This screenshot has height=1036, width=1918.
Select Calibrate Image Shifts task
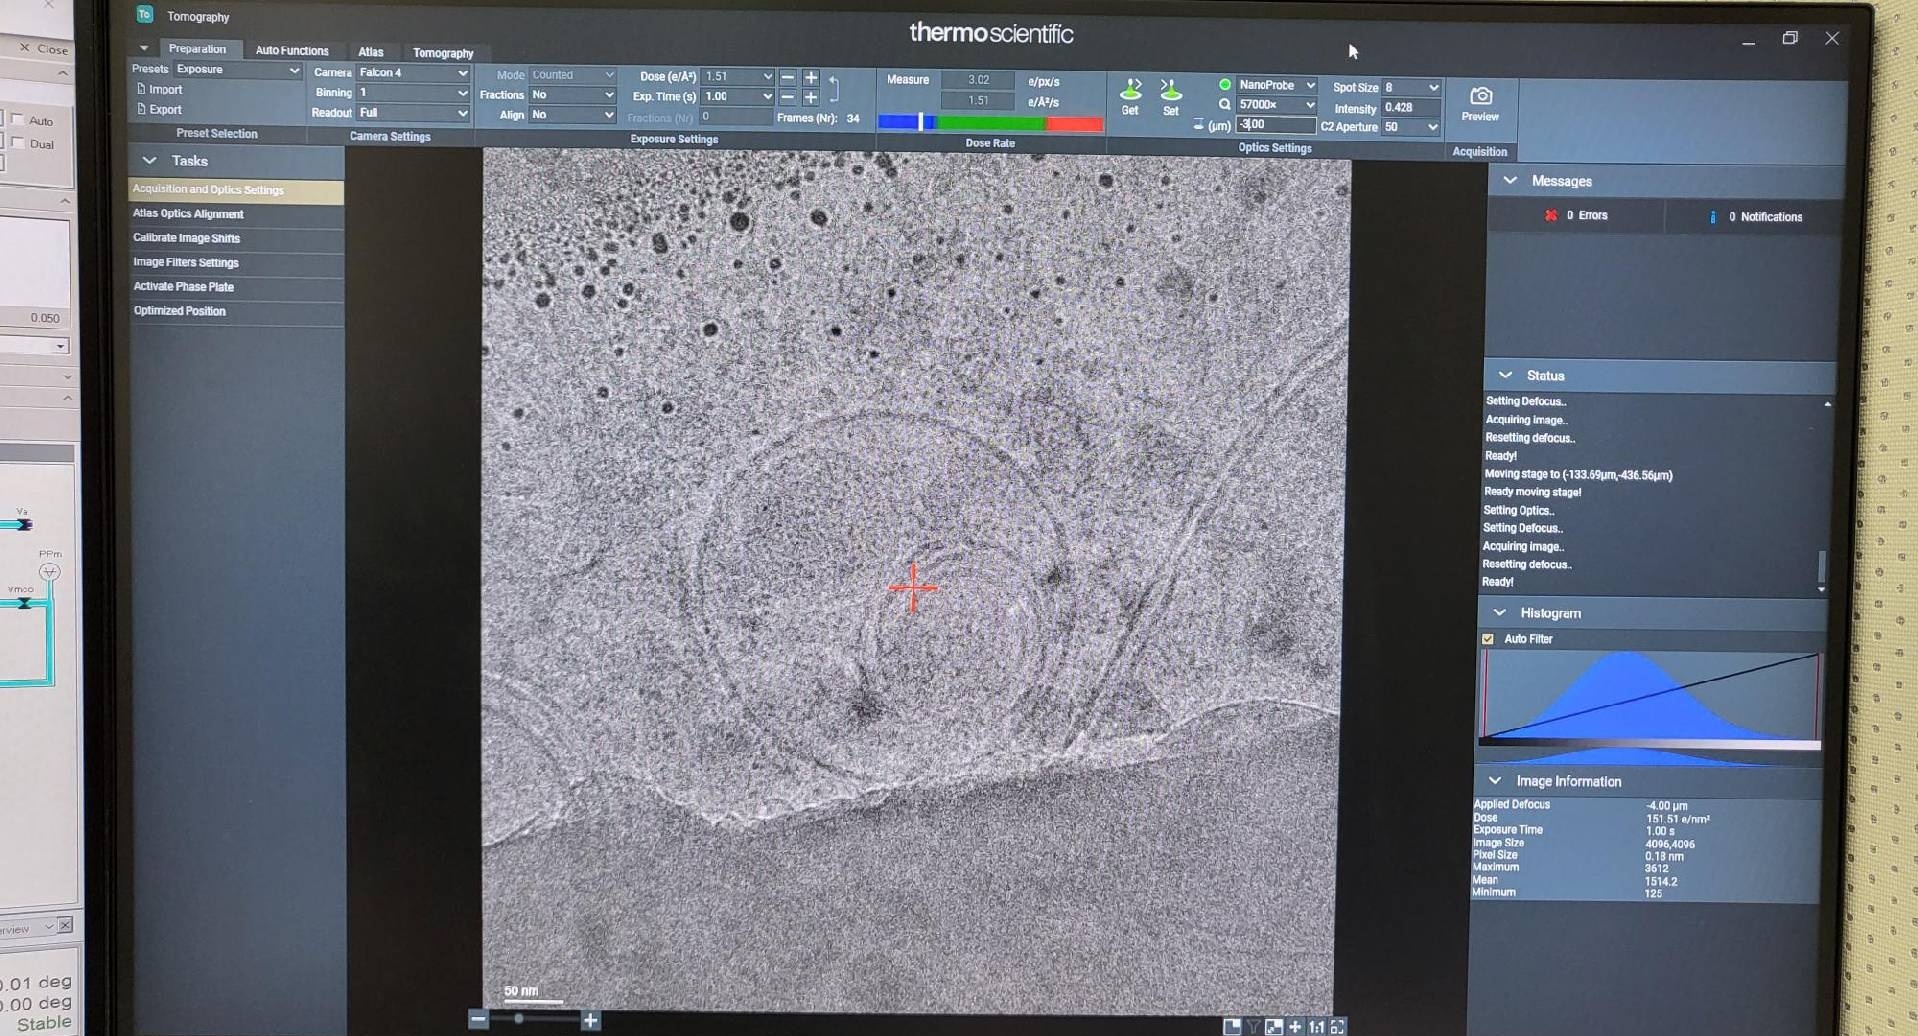click(236, 238)
